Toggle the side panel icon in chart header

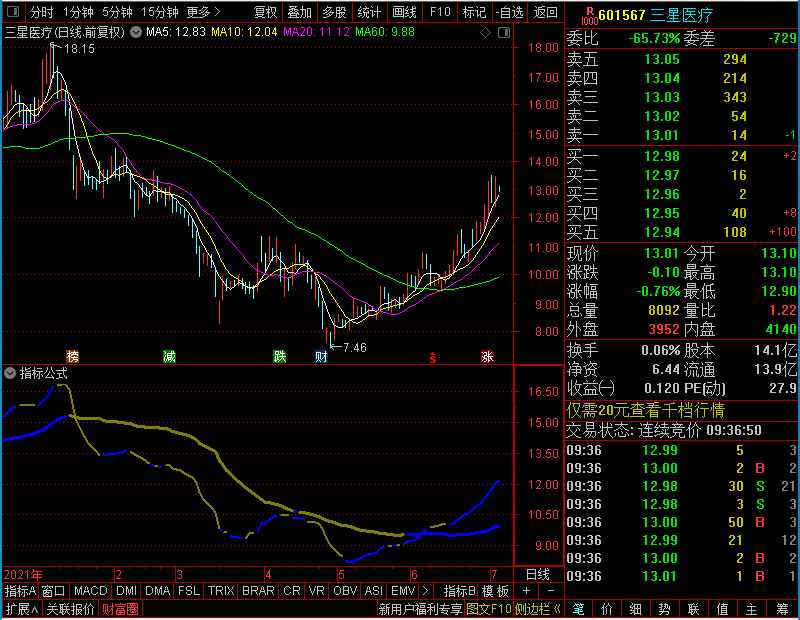(x=504, y=33)
